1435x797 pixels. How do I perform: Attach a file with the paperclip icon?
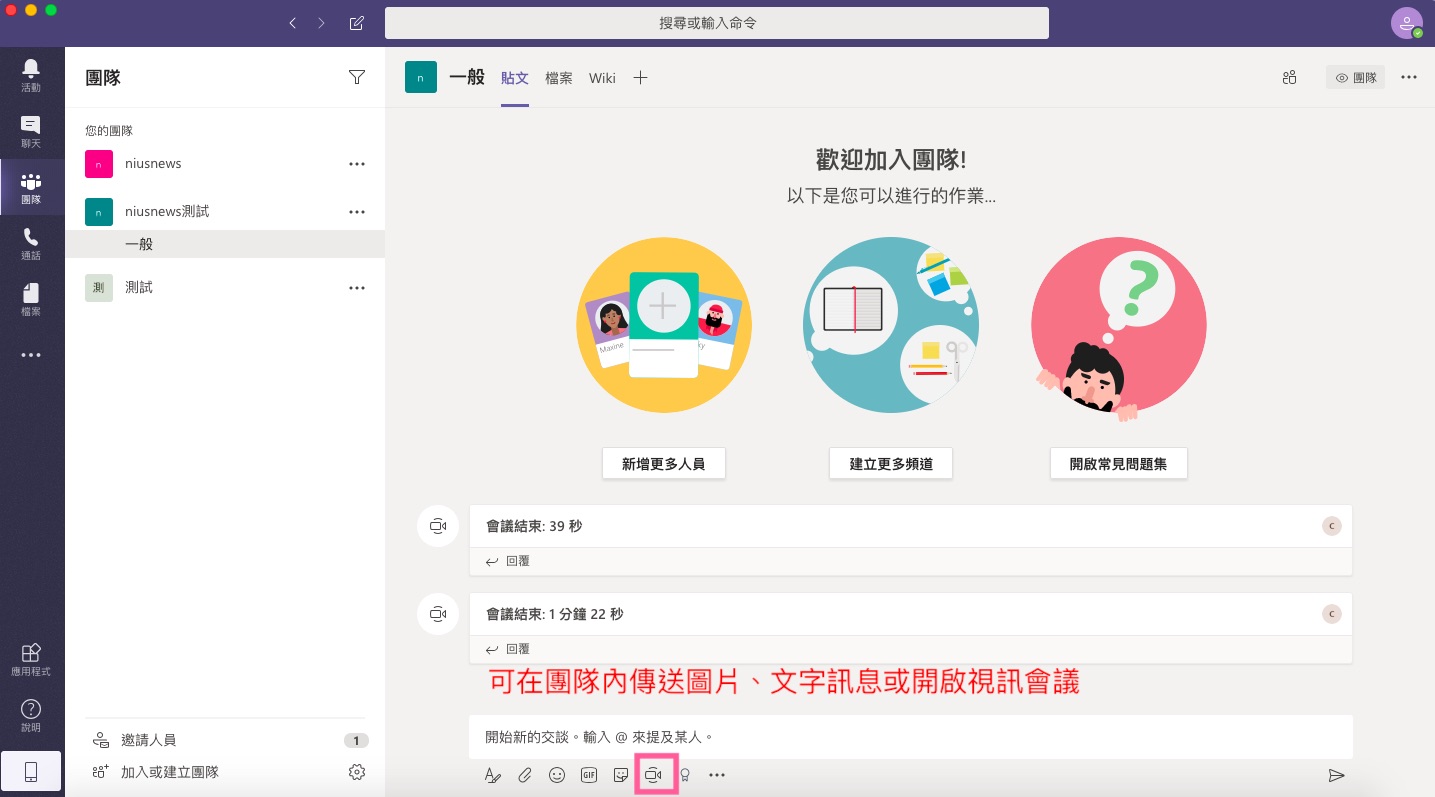coord(525,775)
